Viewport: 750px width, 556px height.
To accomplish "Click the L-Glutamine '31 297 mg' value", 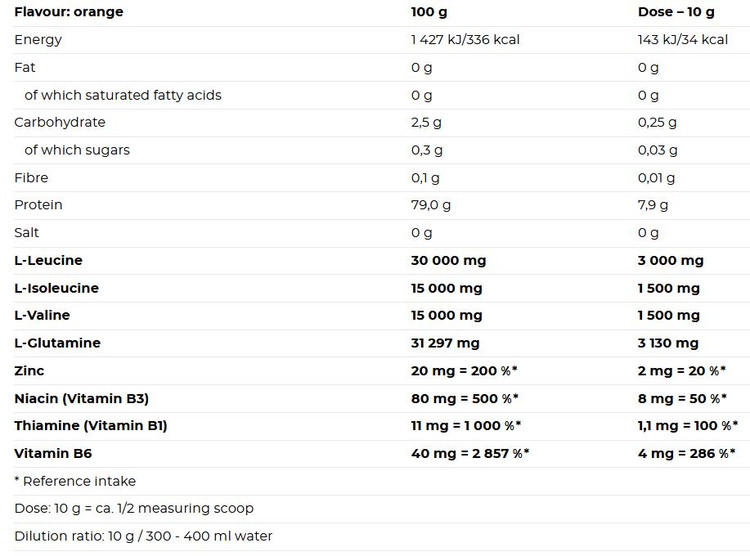I will tap(445, 343).
